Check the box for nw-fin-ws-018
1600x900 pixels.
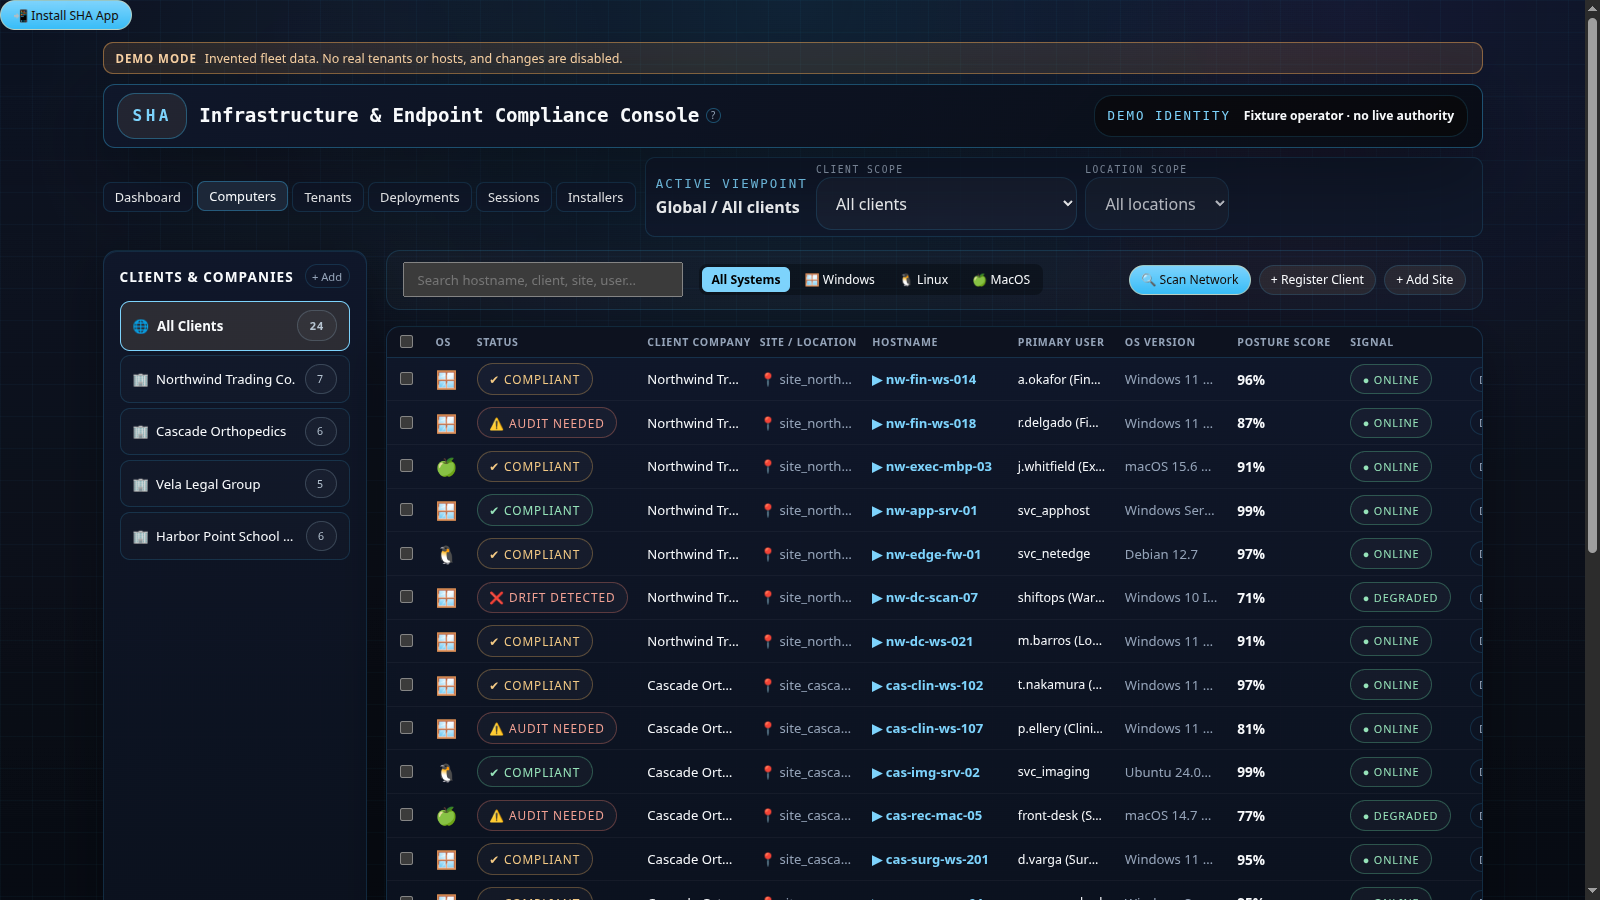click(406, 423)
